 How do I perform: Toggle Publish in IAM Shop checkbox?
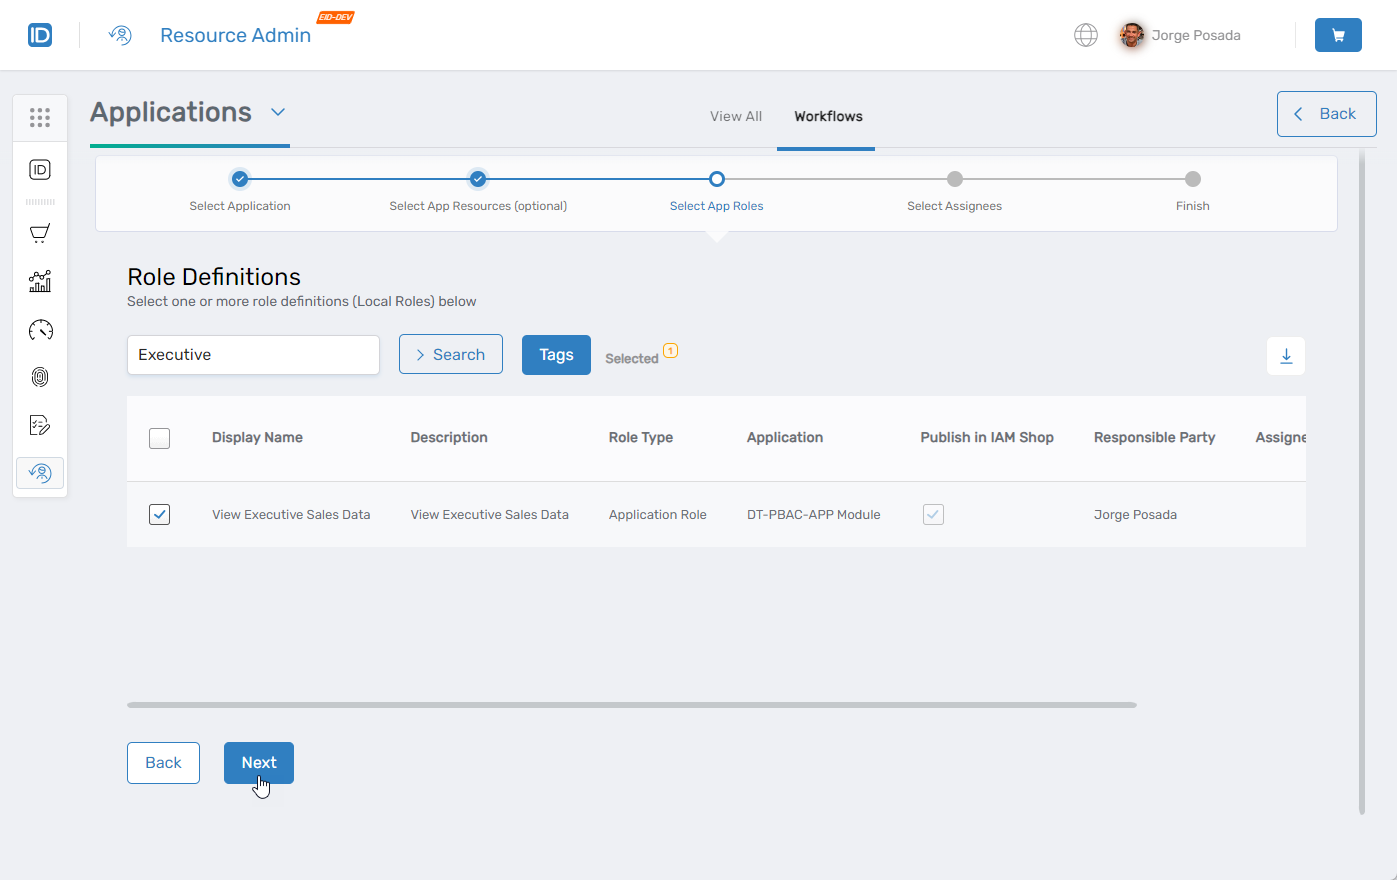[933, 515]
